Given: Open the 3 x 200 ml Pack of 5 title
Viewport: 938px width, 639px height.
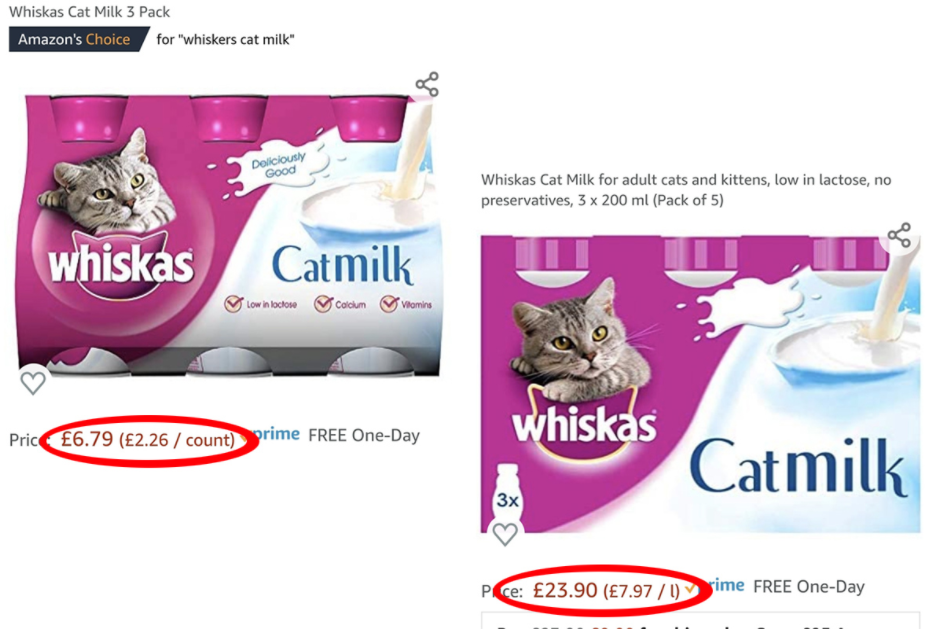Looking at the screenshot, I should coord(686,190).
